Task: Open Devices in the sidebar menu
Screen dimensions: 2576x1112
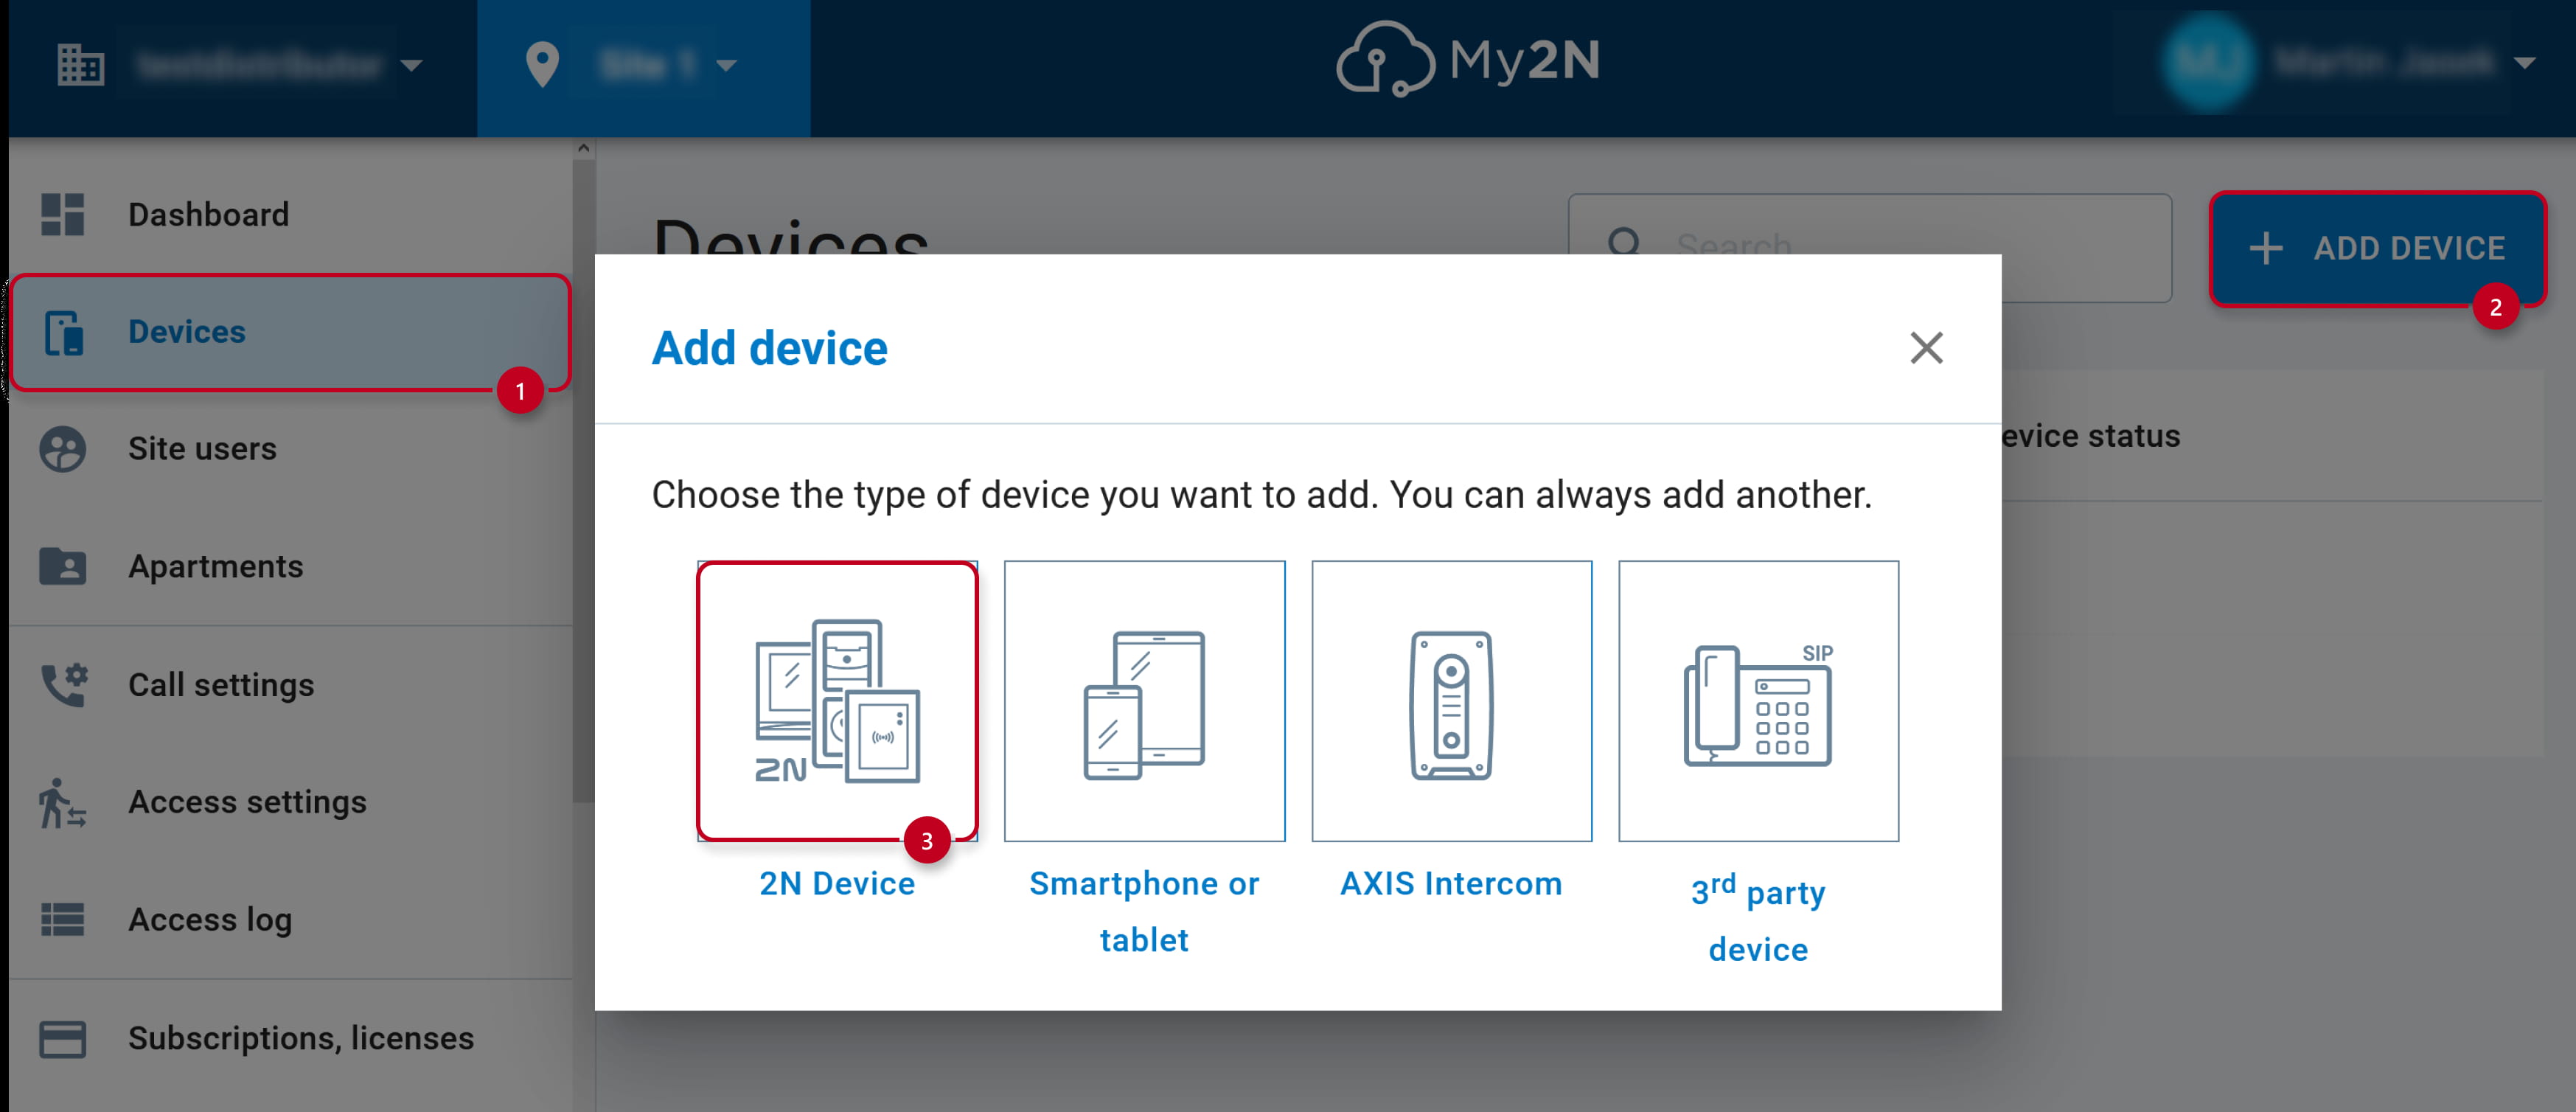Action: 290,332
